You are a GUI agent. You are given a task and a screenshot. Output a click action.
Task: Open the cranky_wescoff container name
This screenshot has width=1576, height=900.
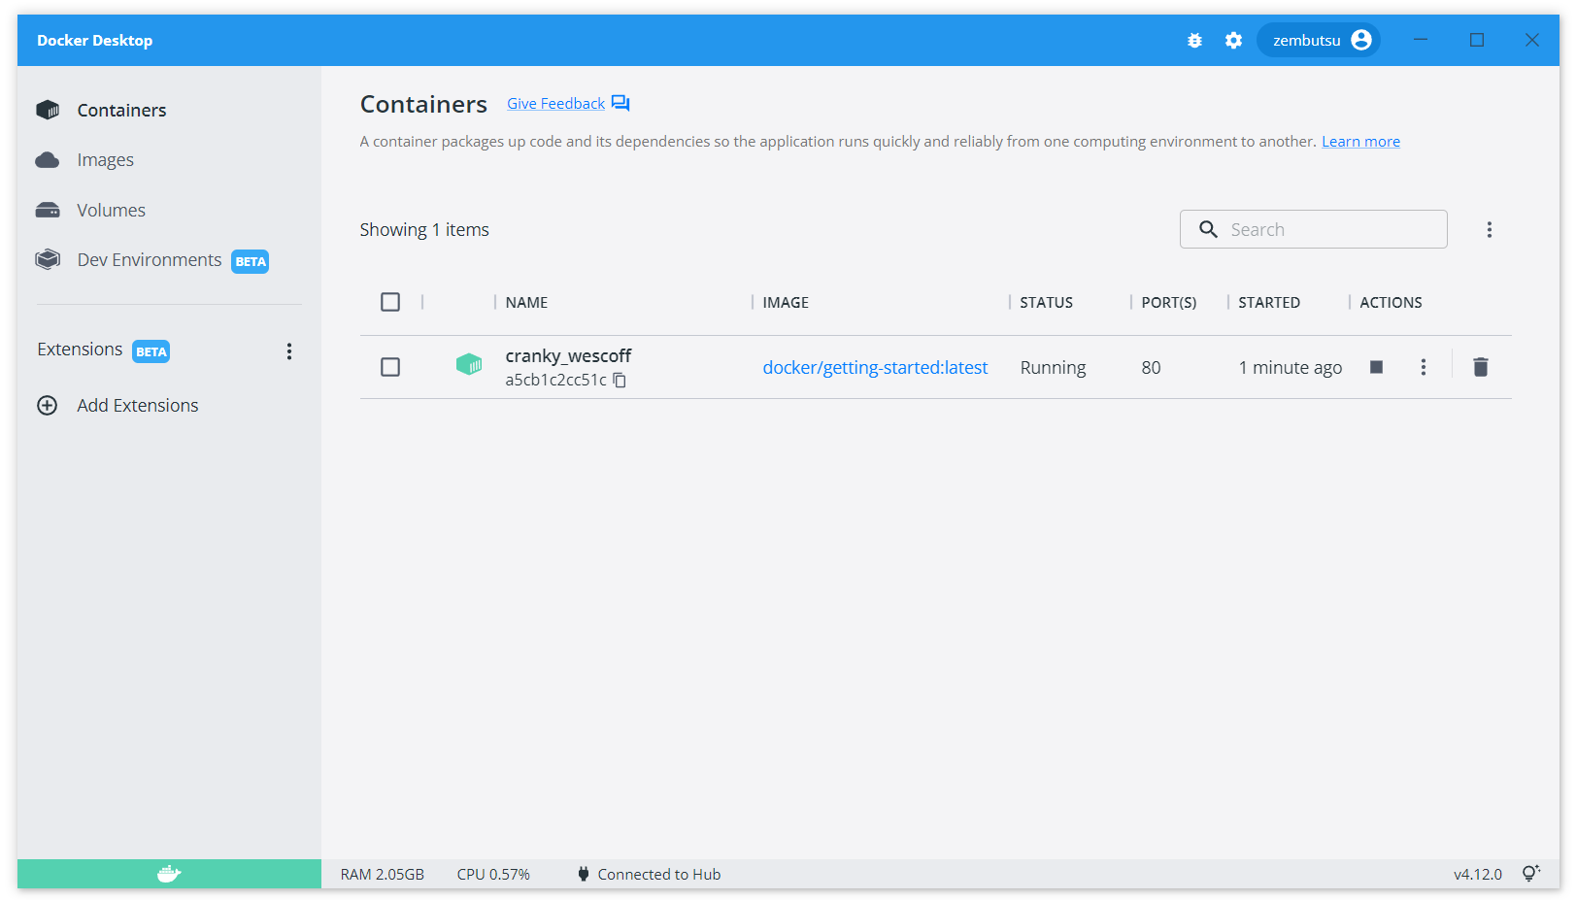[568, 355]
